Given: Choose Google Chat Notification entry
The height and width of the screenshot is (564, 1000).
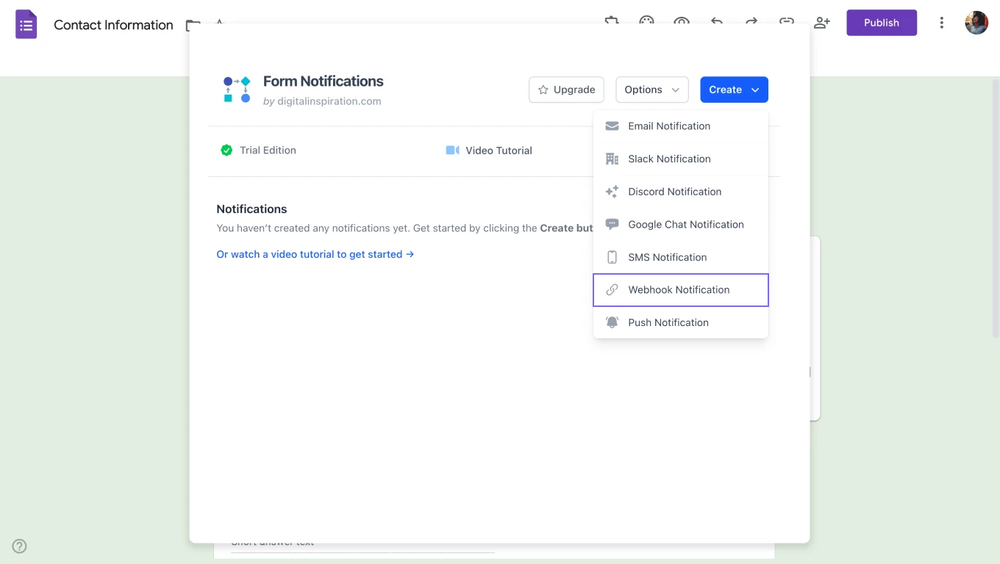Looking at the screenshot, I should click(680, 225).
